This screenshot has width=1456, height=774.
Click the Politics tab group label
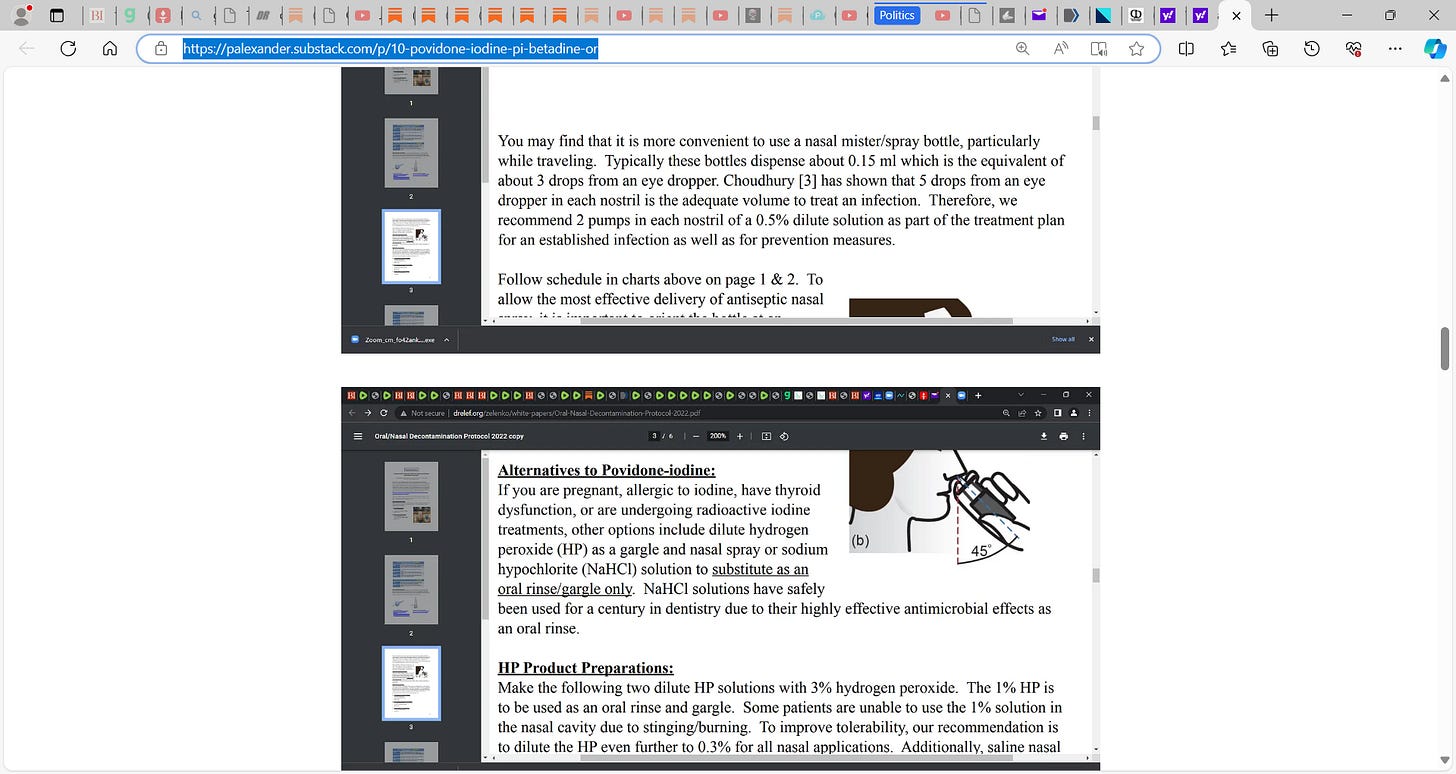[896, 15]
